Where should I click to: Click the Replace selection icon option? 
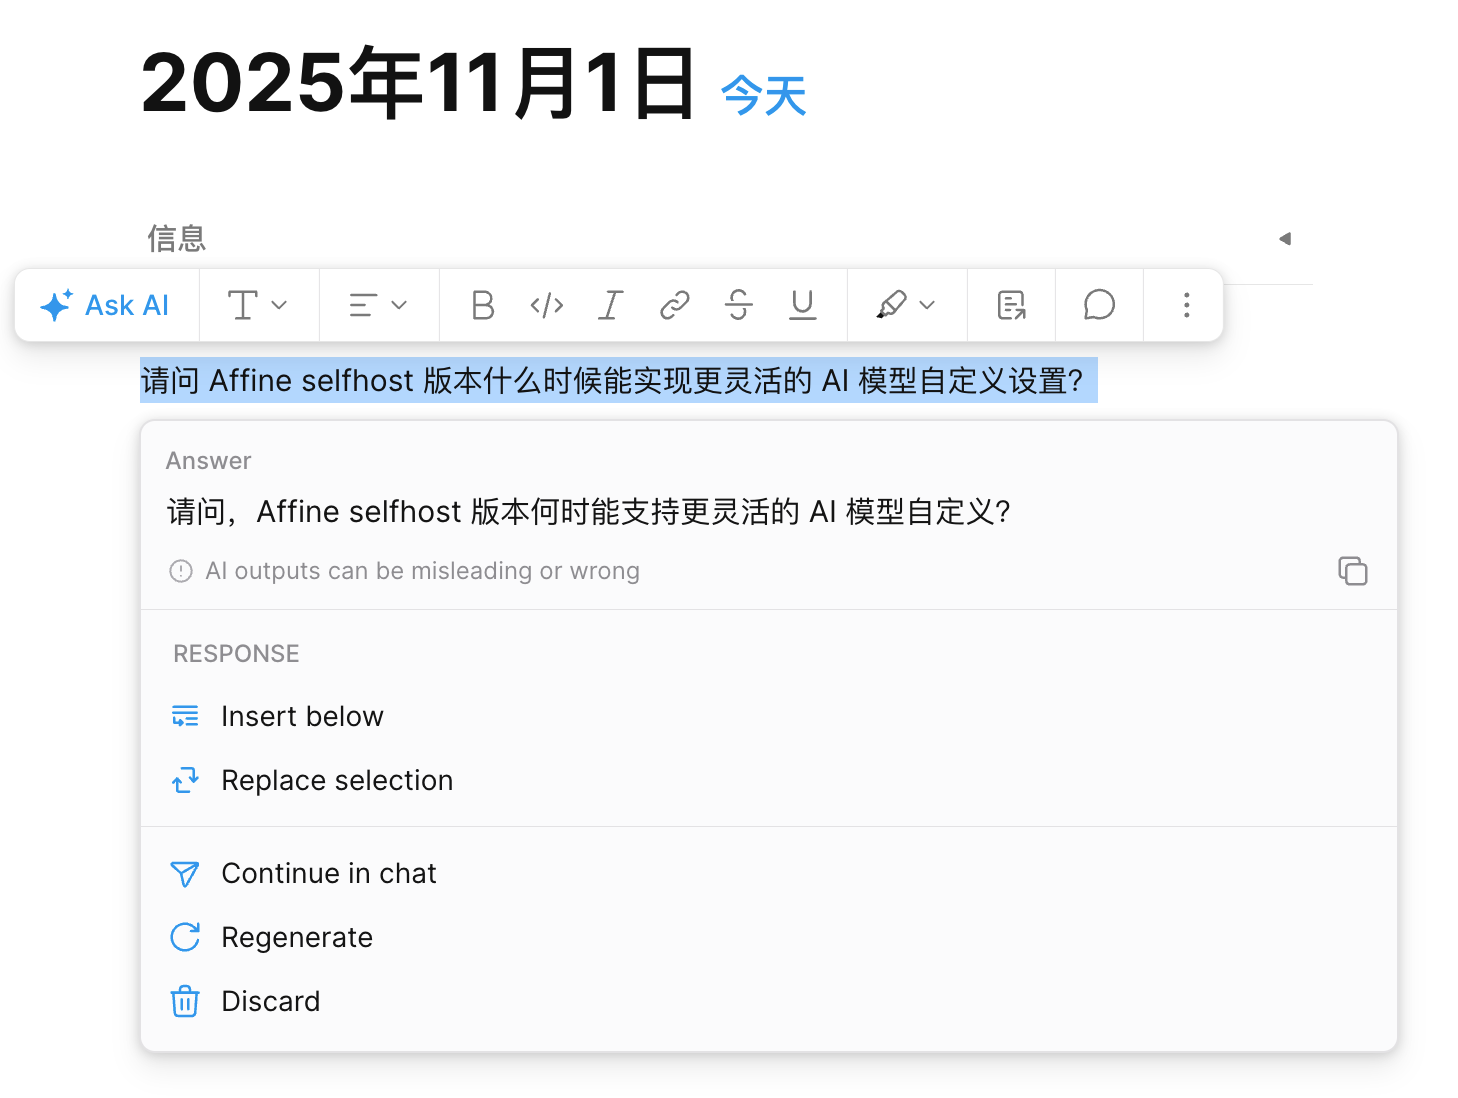point(185,780)
